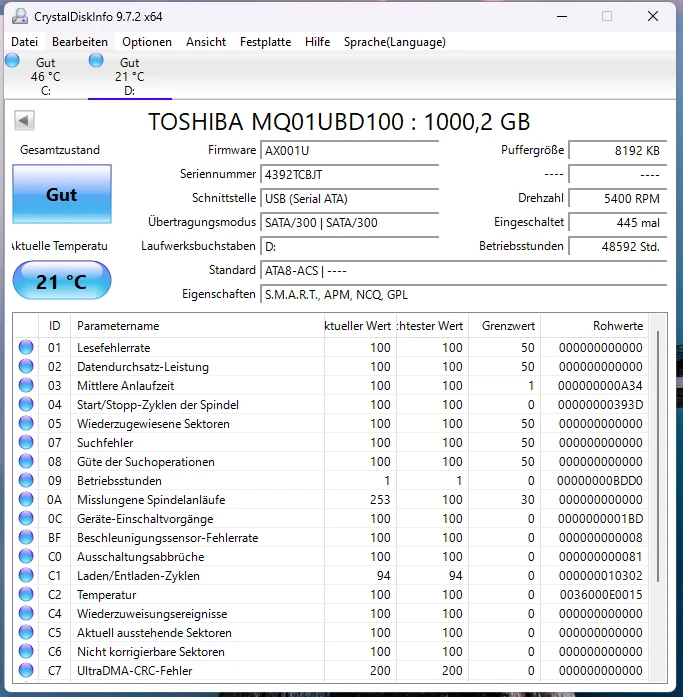Click the Laufwerksbuchstaben field D:
The height and width of the screenshot is (697, 683).
(350, 247)
